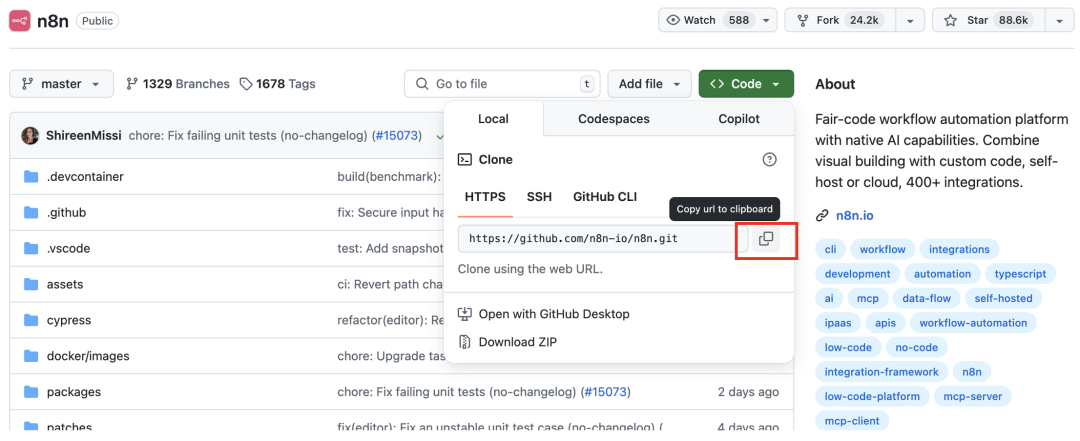The width and height of the screenshot is (1080, 441).
Task: Open the clone help question mark icon
Action: pos(769,160)
